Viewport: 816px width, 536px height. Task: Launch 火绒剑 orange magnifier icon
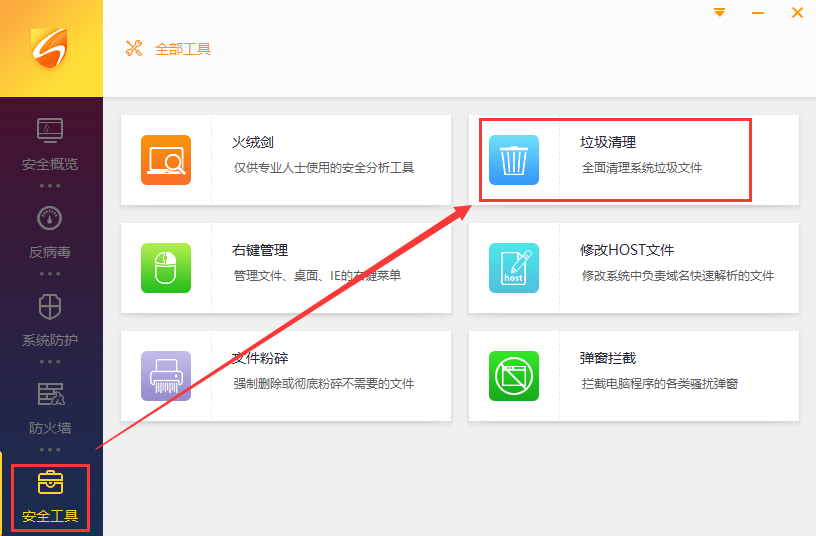(166, 160)
